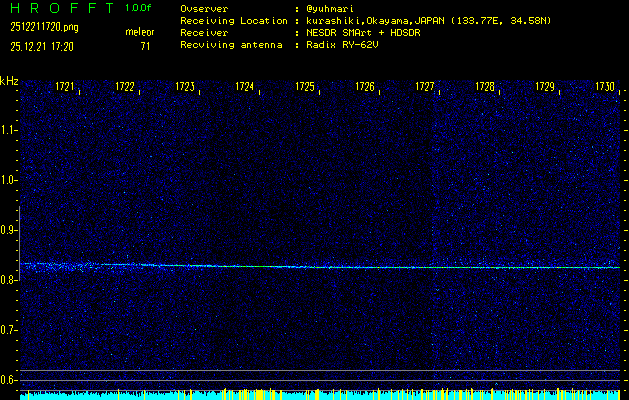This screenshot has height=400, width=629.
Task: Click the 1.0.0f version label
Action: (140, 8)
